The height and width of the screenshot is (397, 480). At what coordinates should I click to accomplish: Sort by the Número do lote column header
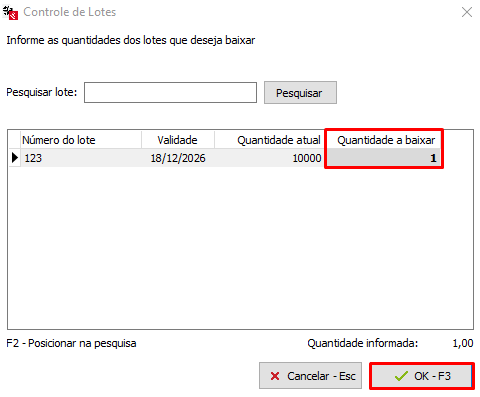81,140
